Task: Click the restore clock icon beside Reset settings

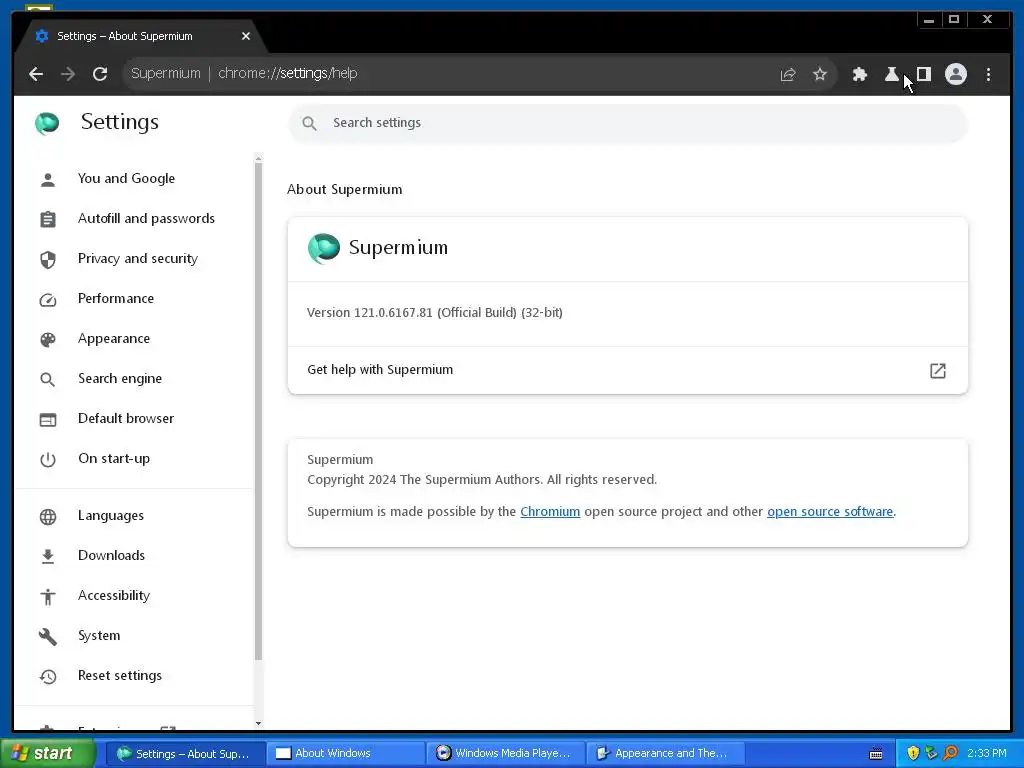Action: pyautogui.click(x=48, y=677)
